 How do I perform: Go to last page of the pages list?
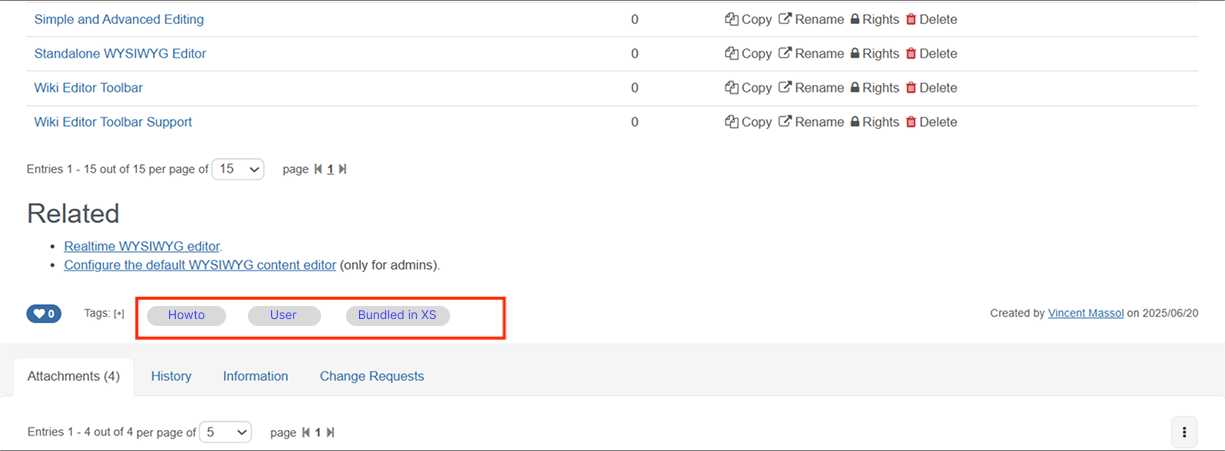point(343,169)
